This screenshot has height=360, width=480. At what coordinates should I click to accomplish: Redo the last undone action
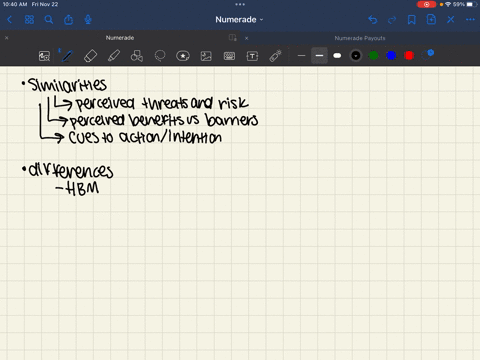(x=392, y=20)
